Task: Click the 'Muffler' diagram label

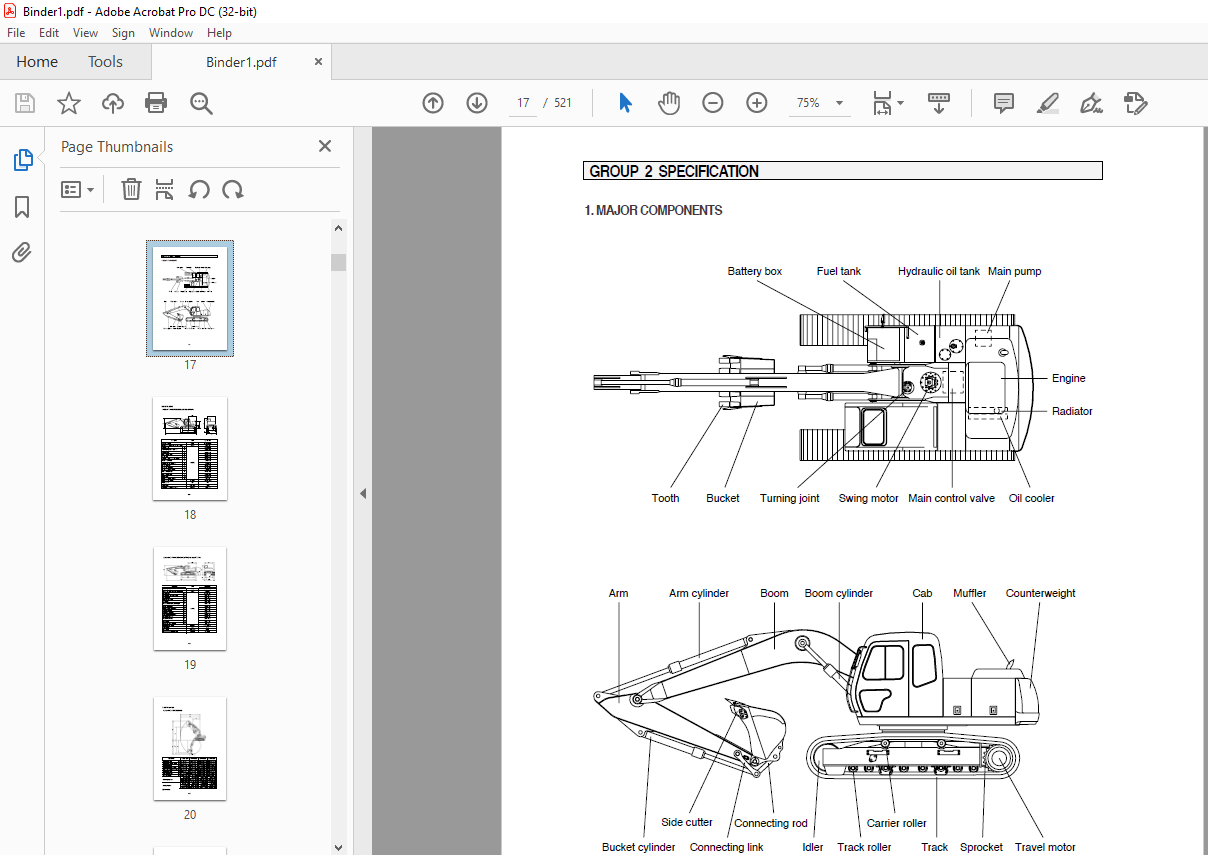Action: (x=970, y=593)
